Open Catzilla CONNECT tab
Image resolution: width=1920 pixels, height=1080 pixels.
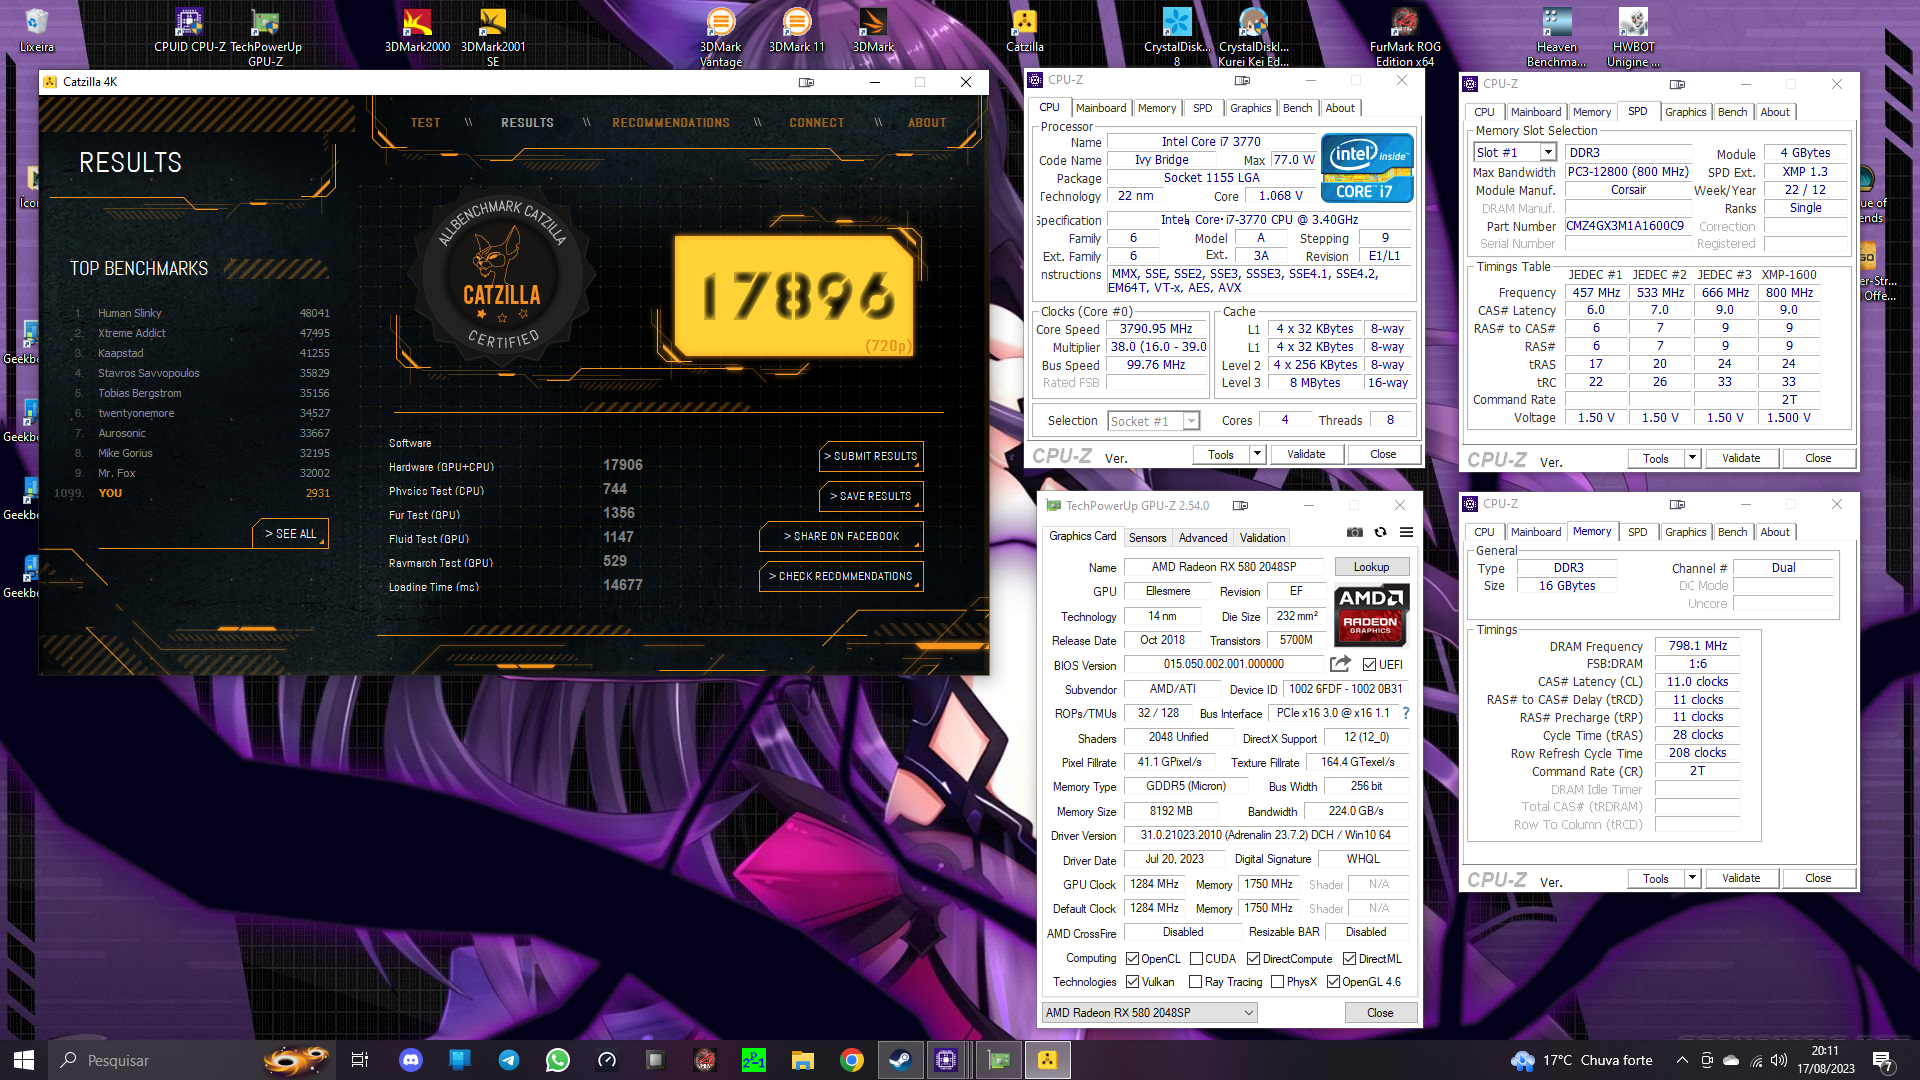[817, 123]
